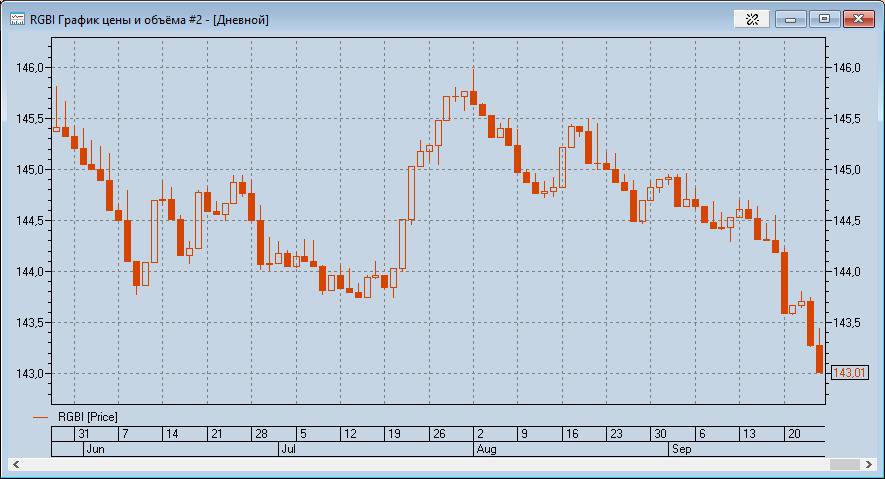Click the date label 14 on the time axis

(172, 434)
